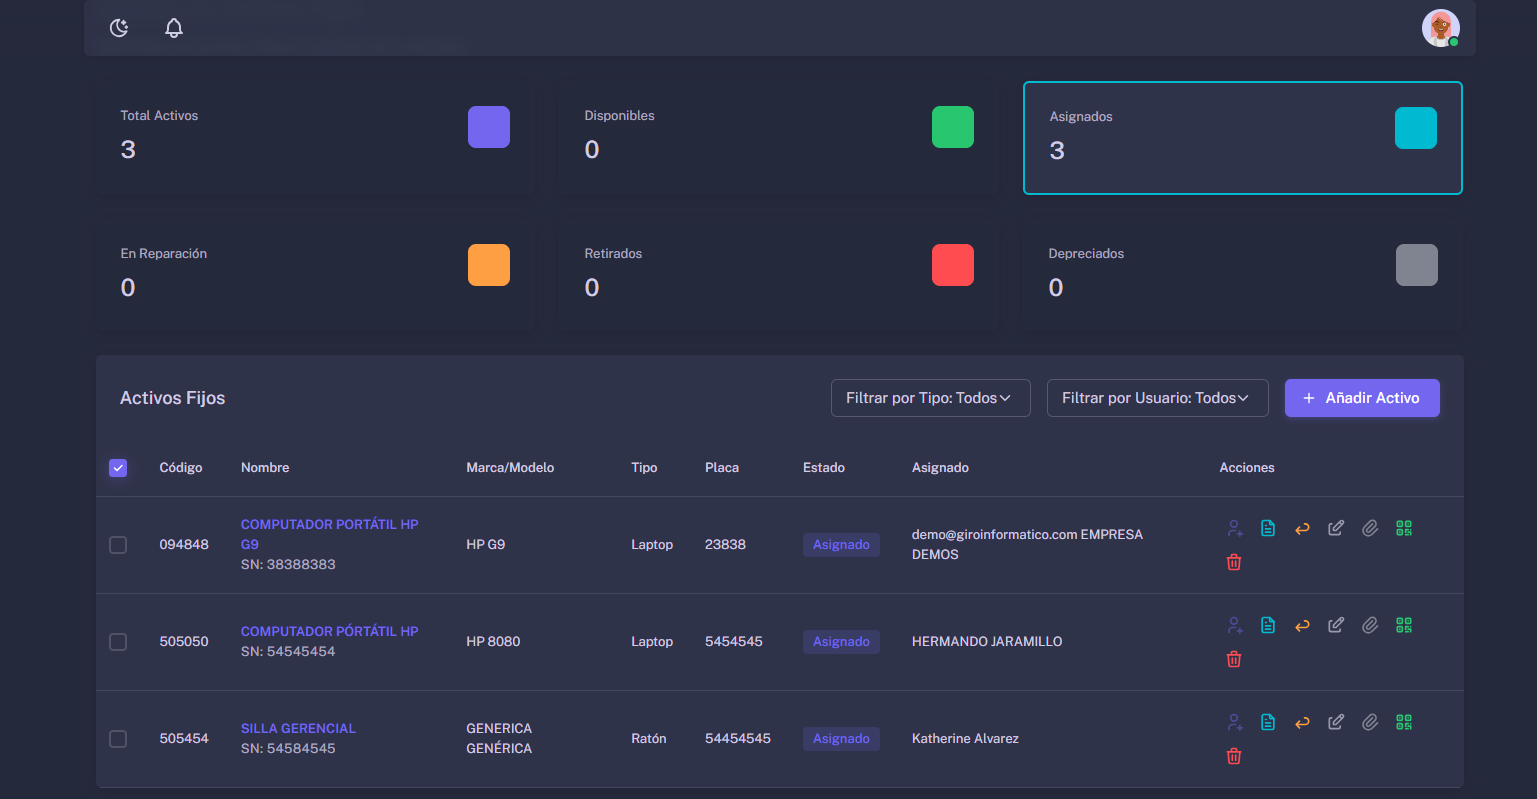Screen dimensions: 1537x799
Task: Uncheck the select-all checkbox in table header
Action: 118,468
